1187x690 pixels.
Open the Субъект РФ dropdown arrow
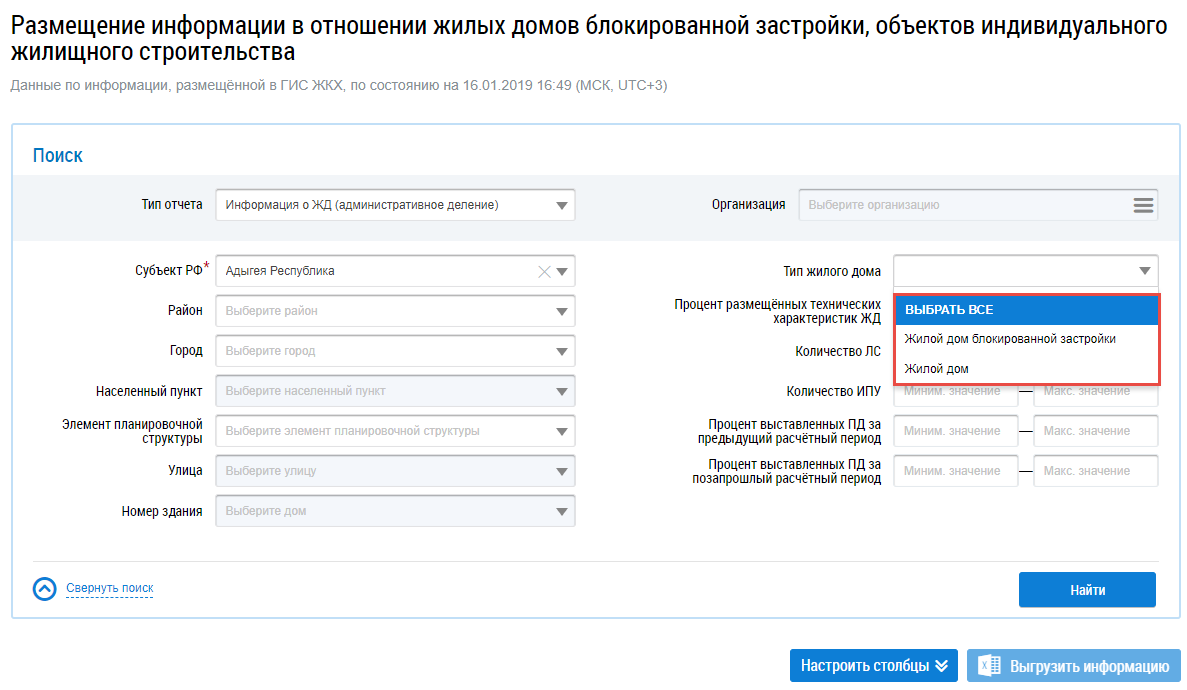(x=562, y=271)
